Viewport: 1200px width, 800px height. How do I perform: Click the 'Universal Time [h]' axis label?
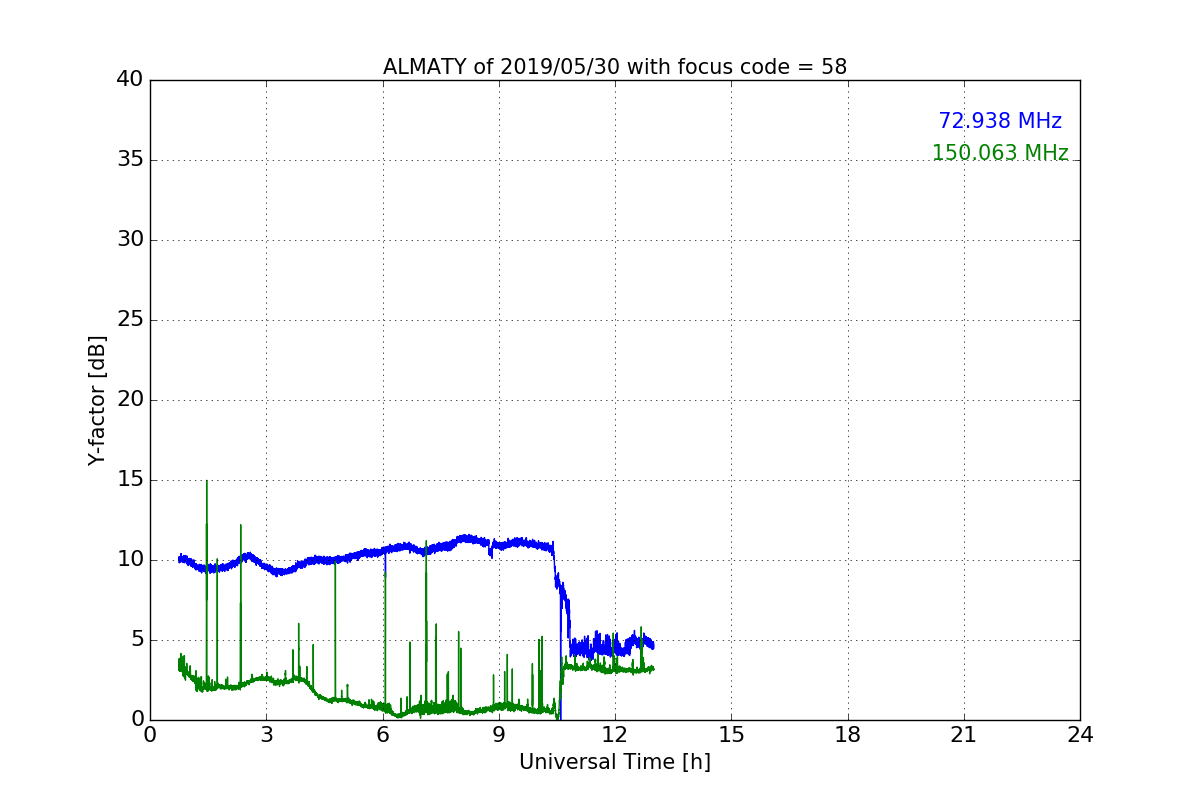point(615,762)
